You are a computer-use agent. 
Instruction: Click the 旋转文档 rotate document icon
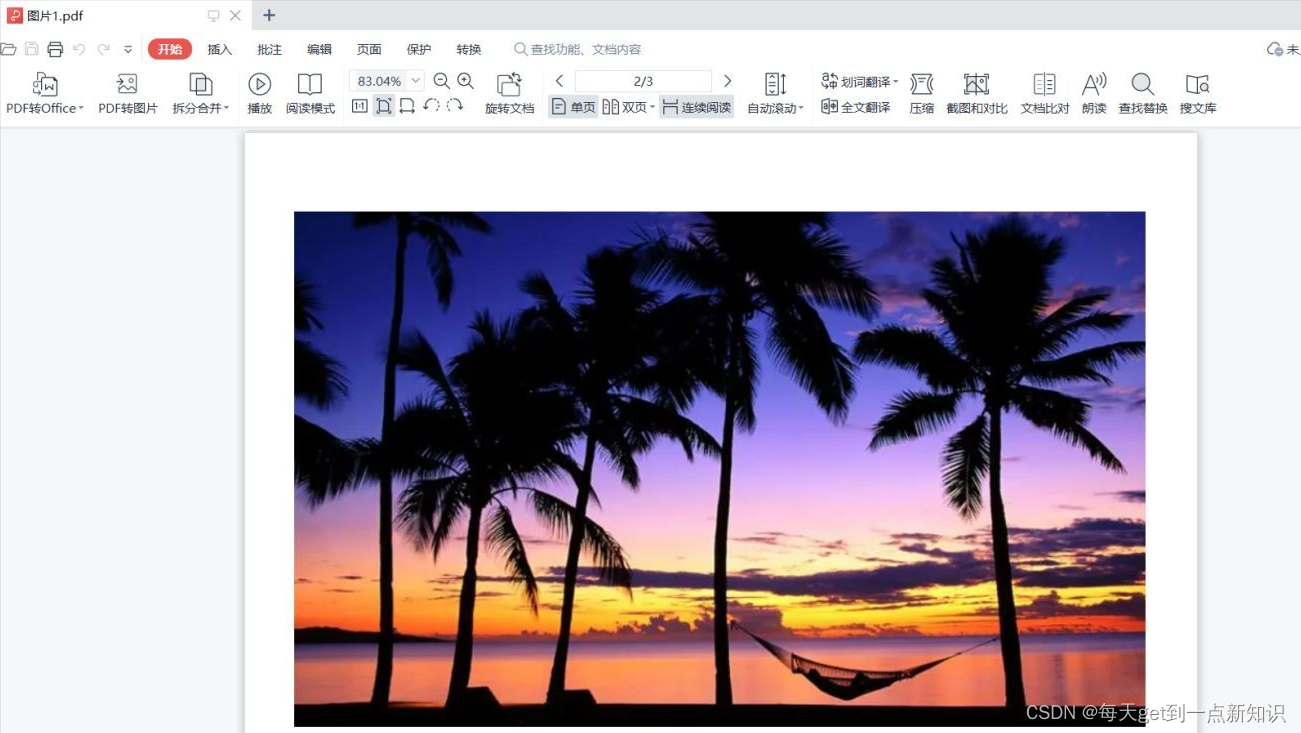(x=510, y=84)
